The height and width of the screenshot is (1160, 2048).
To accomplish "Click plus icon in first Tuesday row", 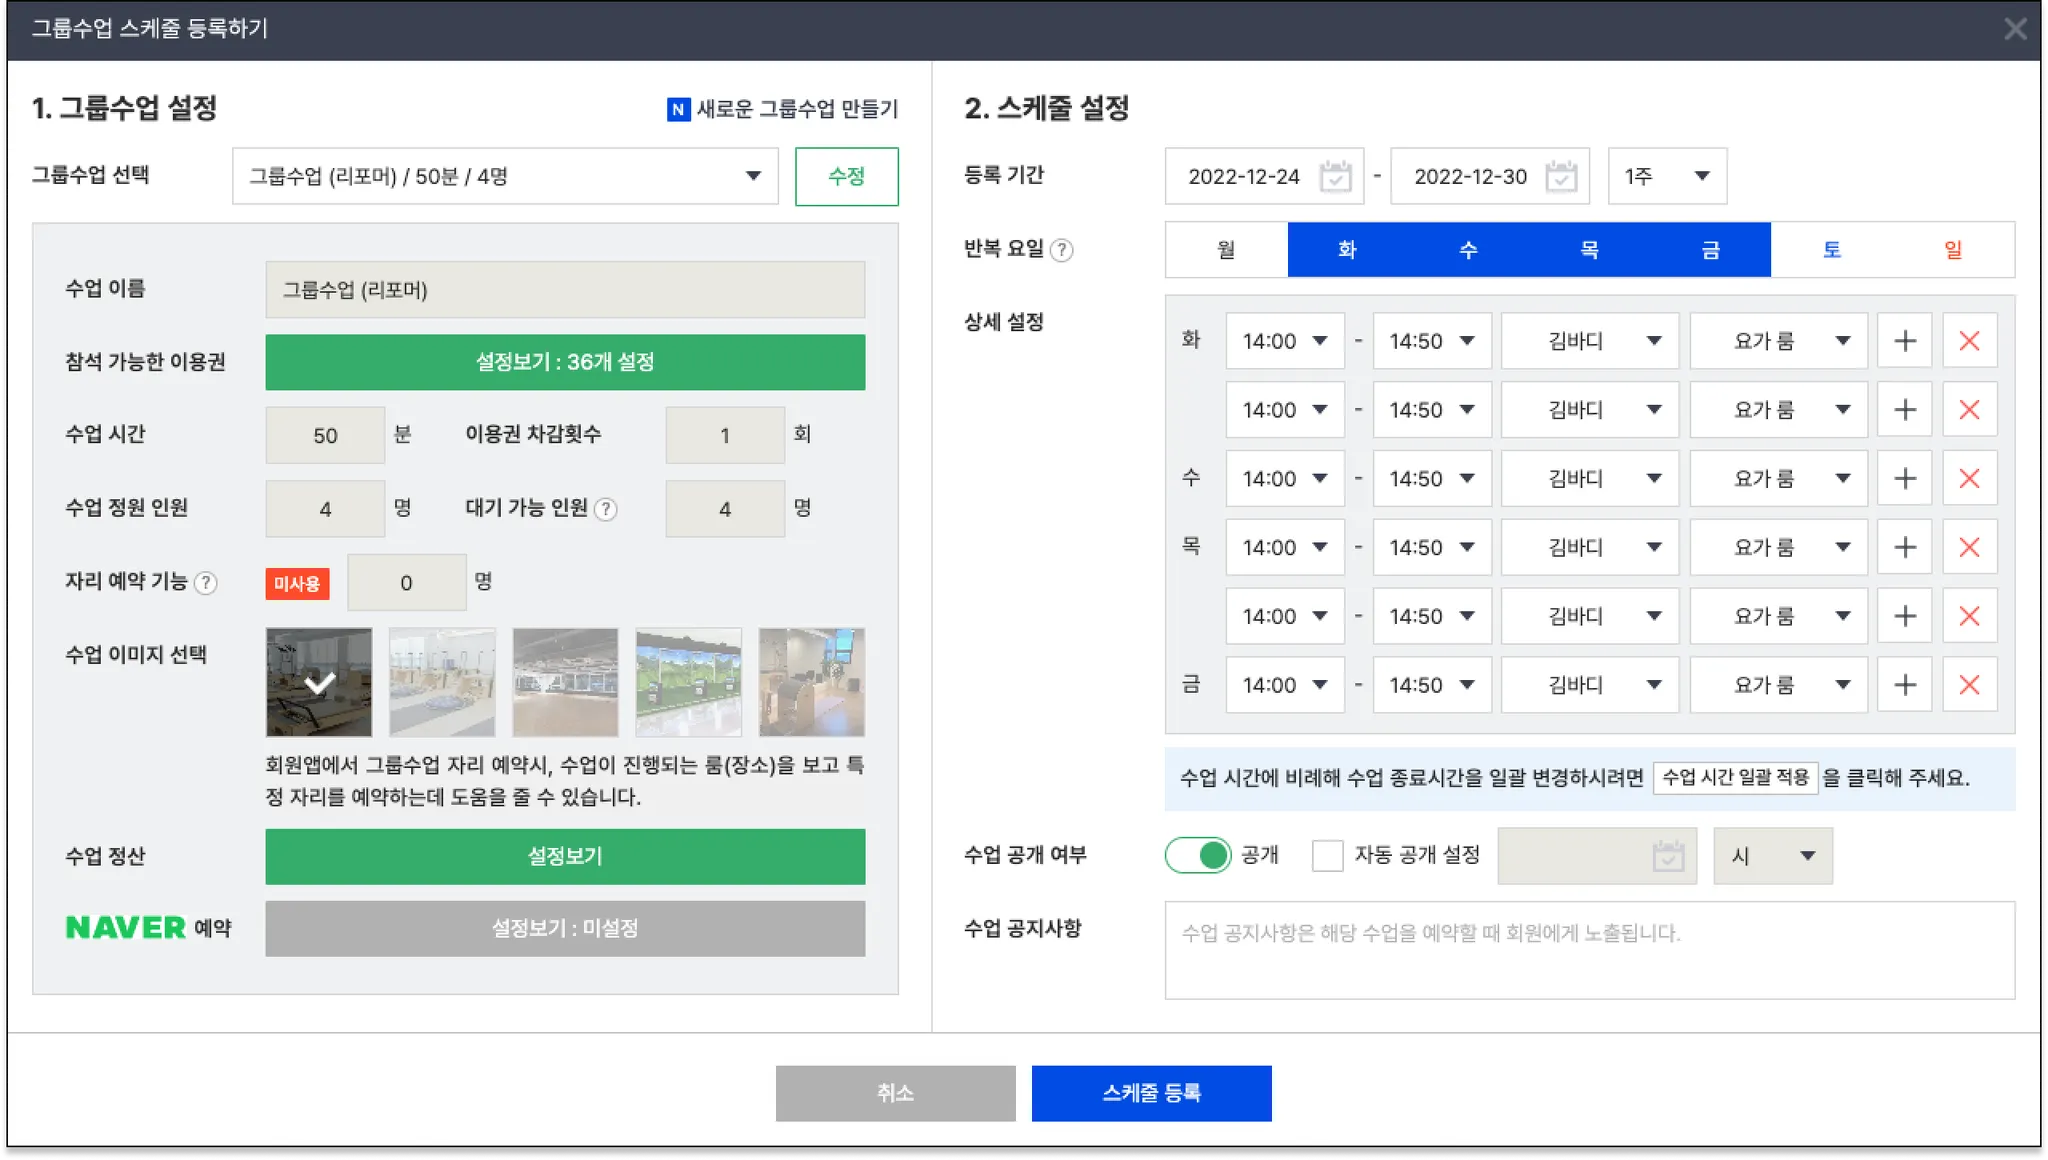I will pos(1904,341).
